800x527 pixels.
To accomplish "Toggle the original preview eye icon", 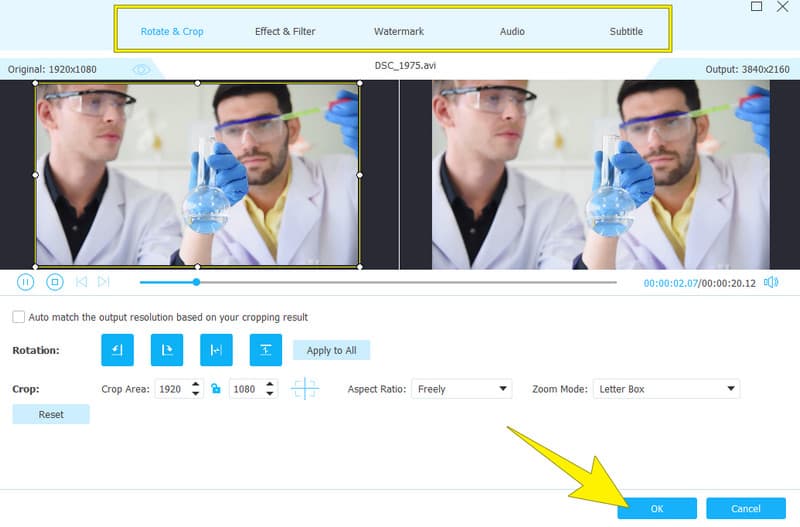I will 142,69.
